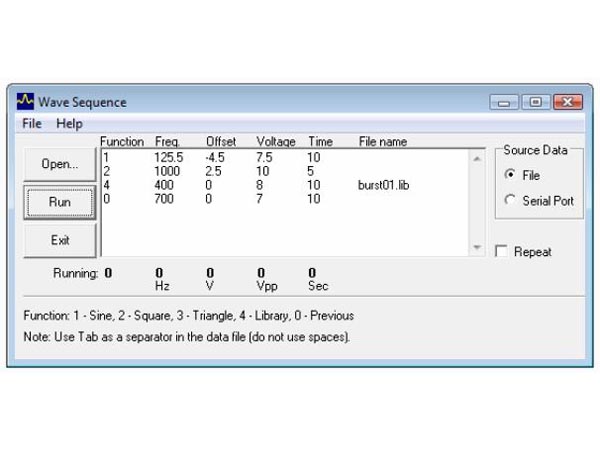Enable the Repeat checkbox
Screen dimensions: 600x450
[x=503, y=252]
